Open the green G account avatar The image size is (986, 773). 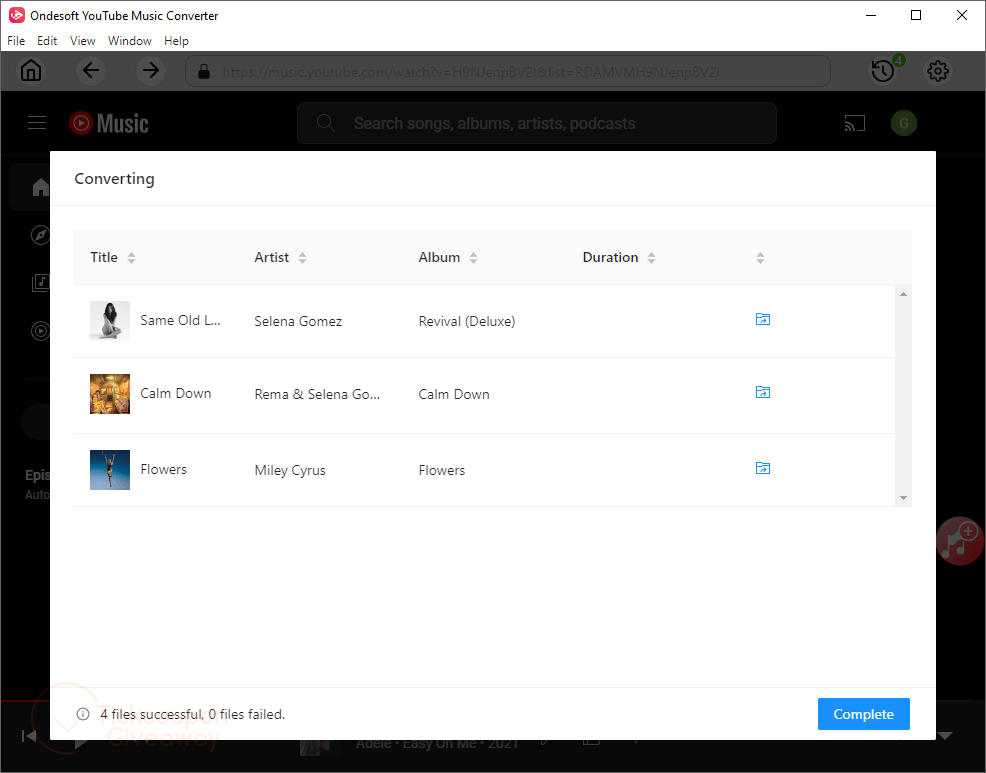pos(904,123)
